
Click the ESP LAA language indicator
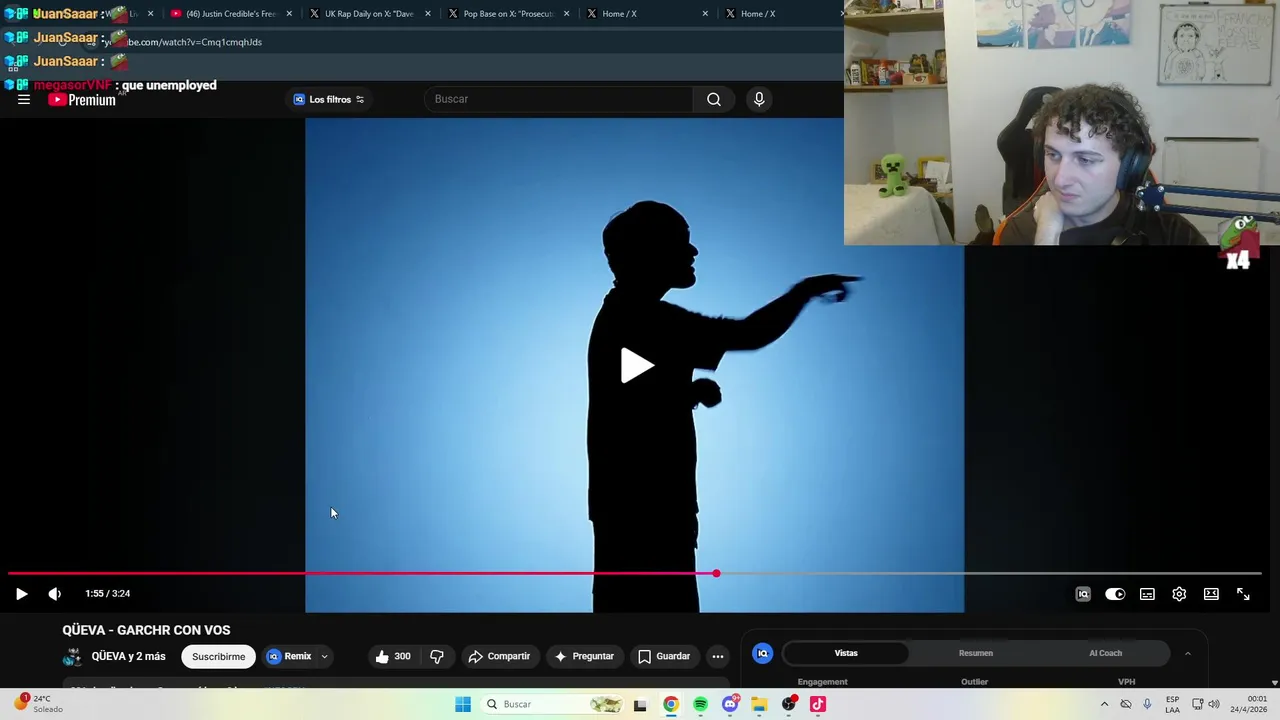[x=1172, y=704]
